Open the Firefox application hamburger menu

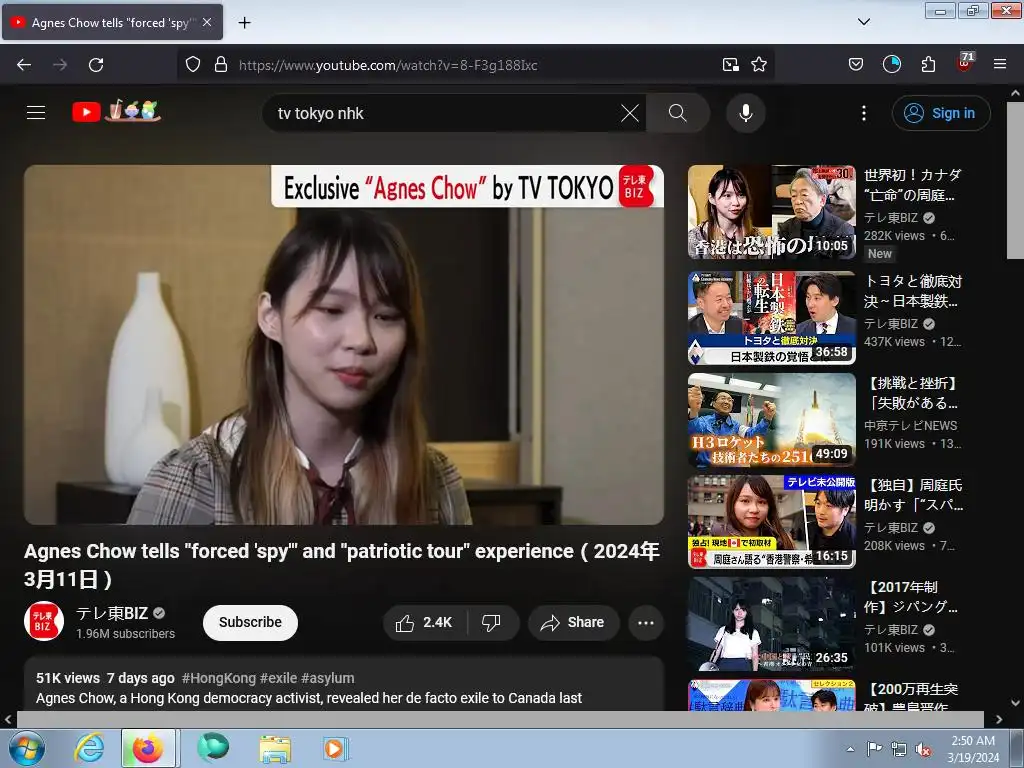(x=1000, y=64)
